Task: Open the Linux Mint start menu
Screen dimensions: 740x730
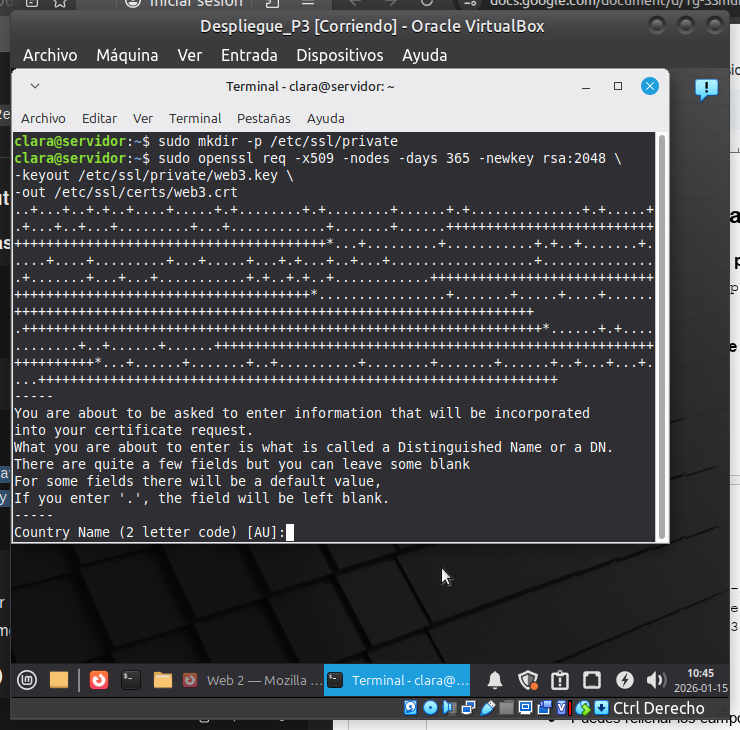Action: pos(26,681)
